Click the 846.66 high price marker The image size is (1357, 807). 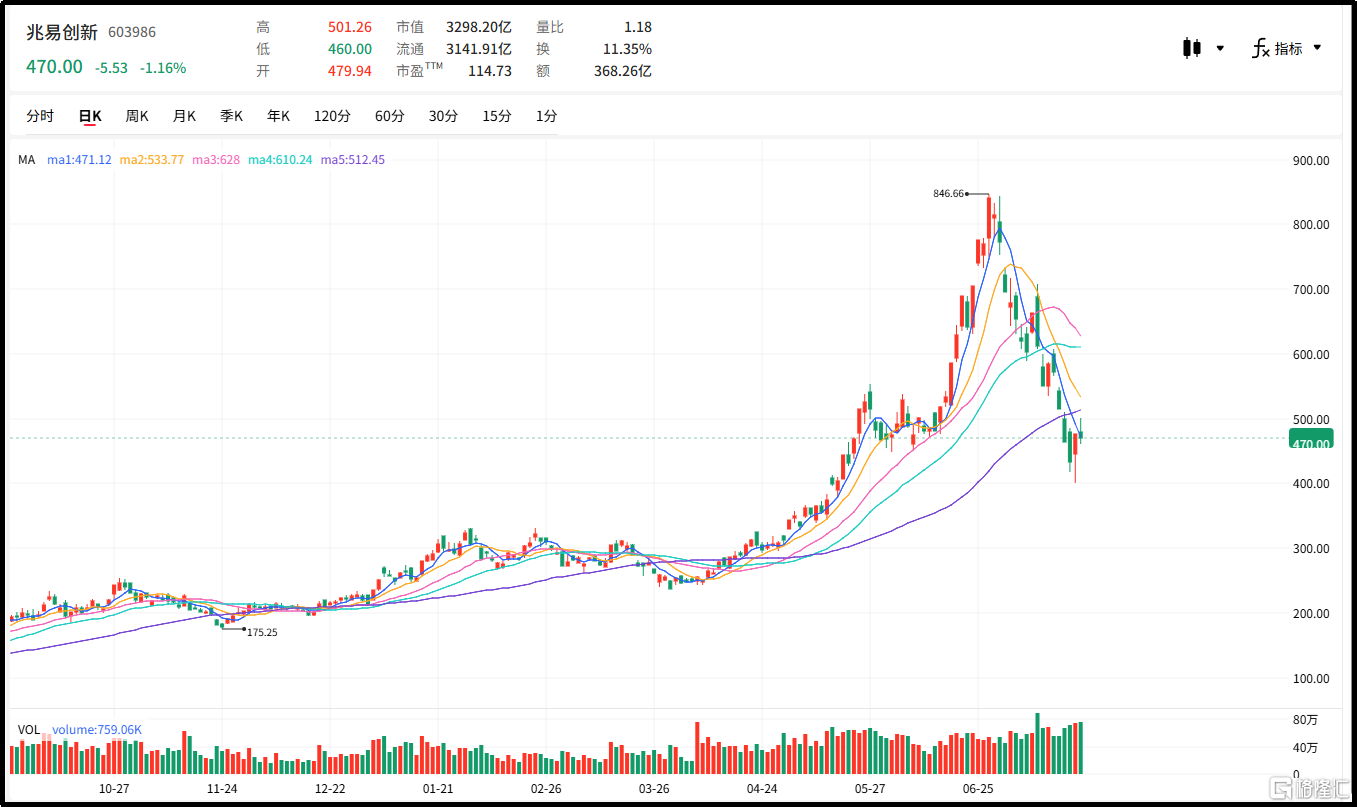click(948, 194)
